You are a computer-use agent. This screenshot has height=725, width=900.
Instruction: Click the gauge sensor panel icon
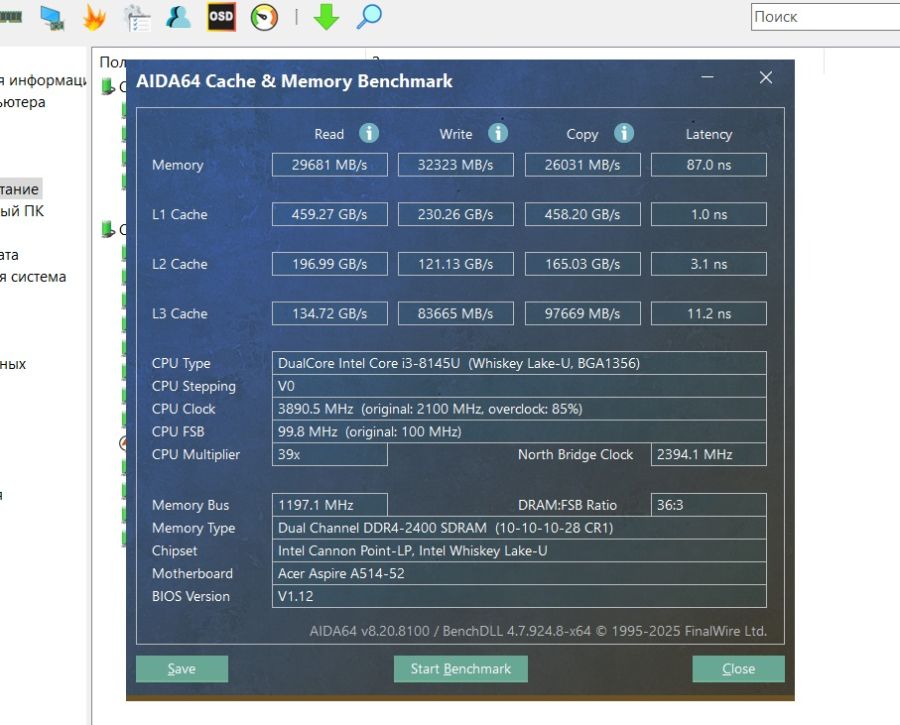pos(264,17)
